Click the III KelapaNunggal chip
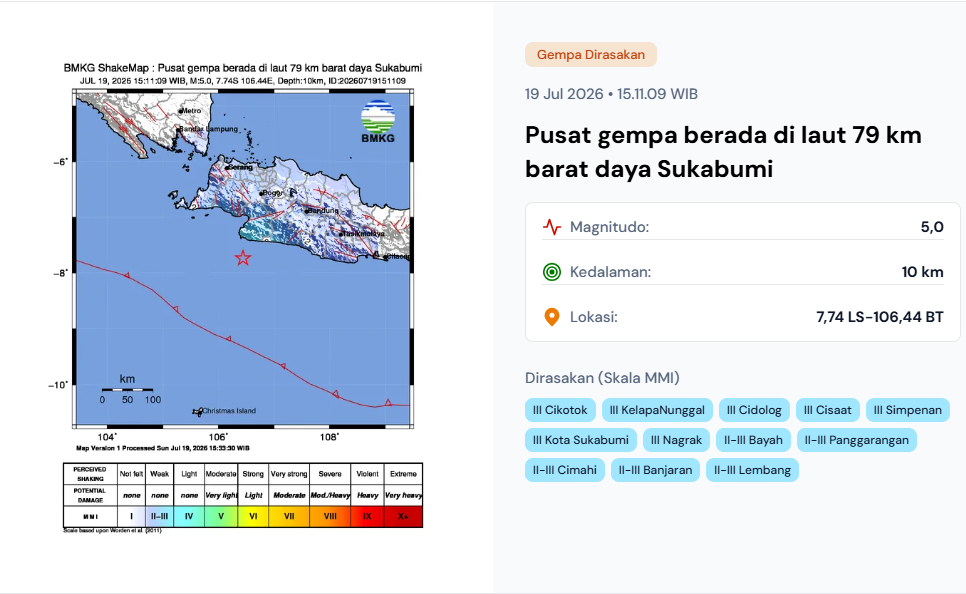Viewport: 966px width, 594px height. pos(657,410)
